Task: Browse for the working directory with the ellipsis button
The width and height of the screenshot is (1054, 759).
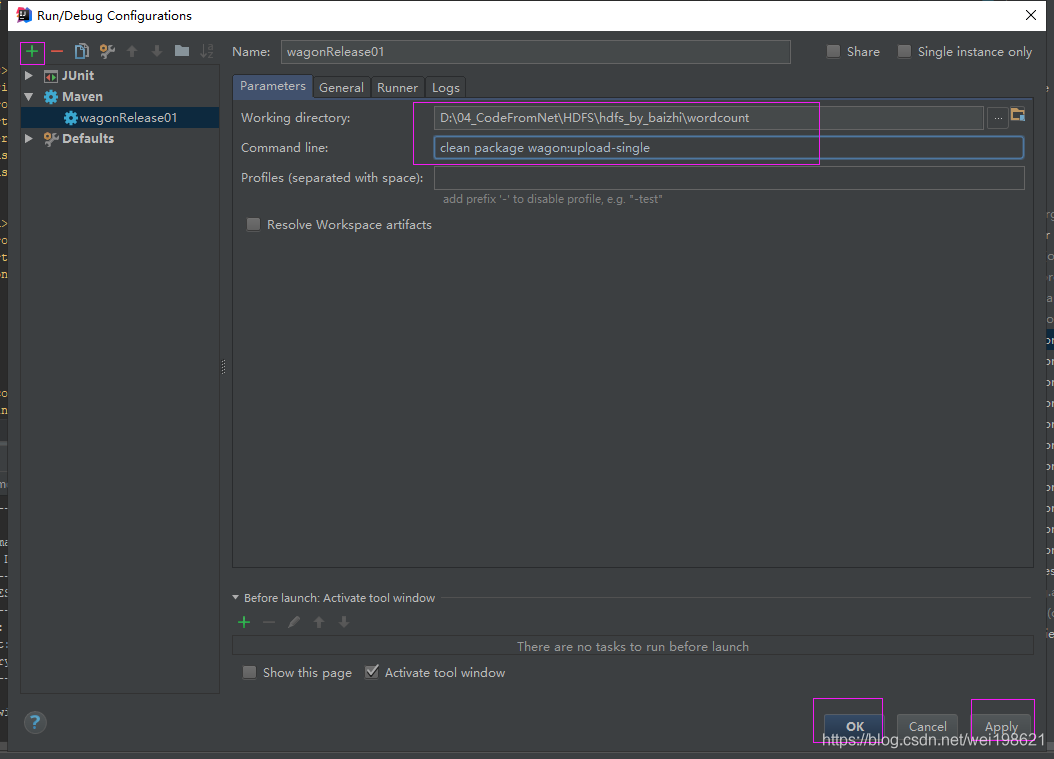Action: tap(998, 118)
